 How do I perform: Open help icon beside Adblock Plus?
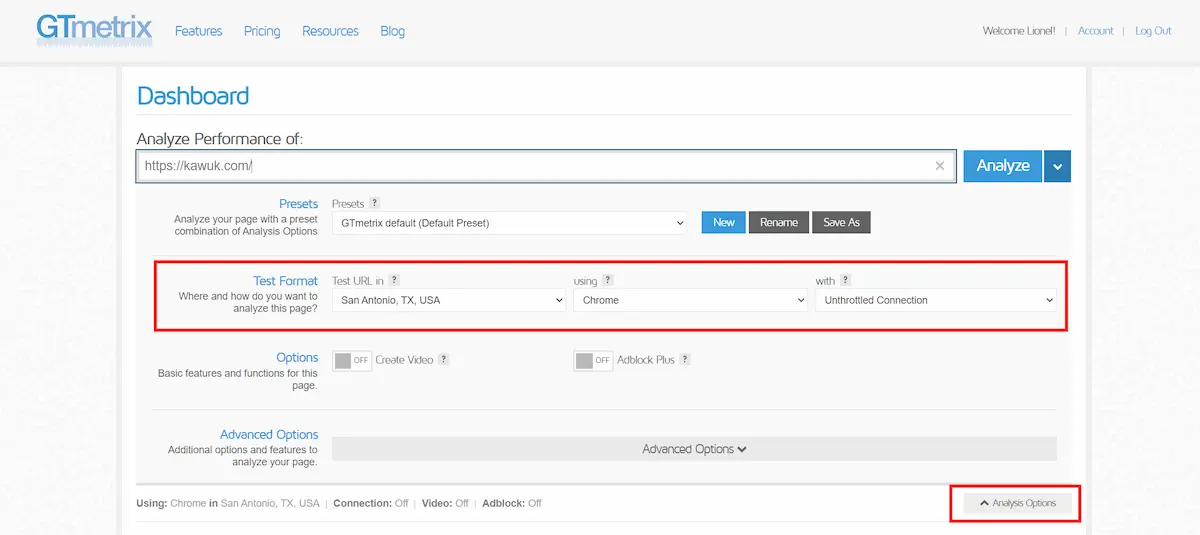(685, 360)
